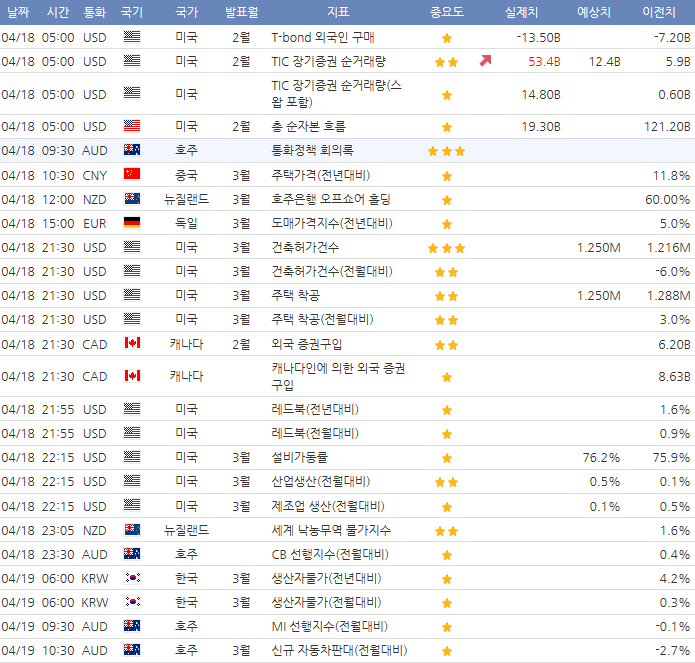Click the US flag in the 총 순자본 흐름 row

coord(132,126)
